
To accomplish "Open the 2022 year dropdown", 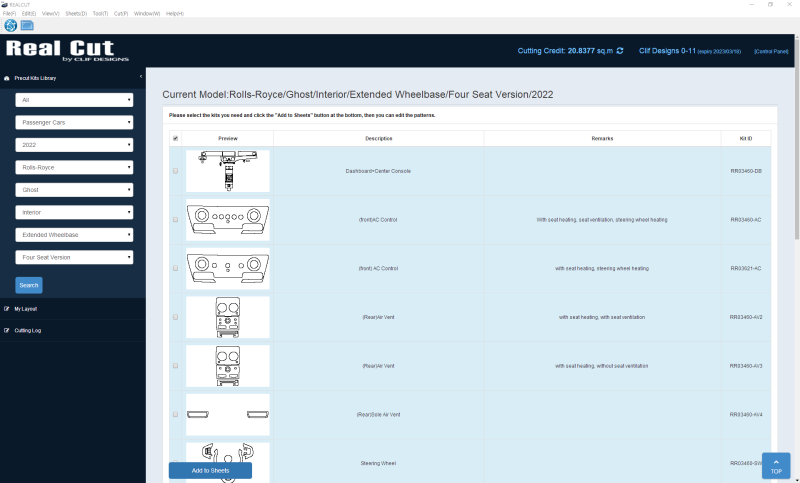I will (74, 145).
